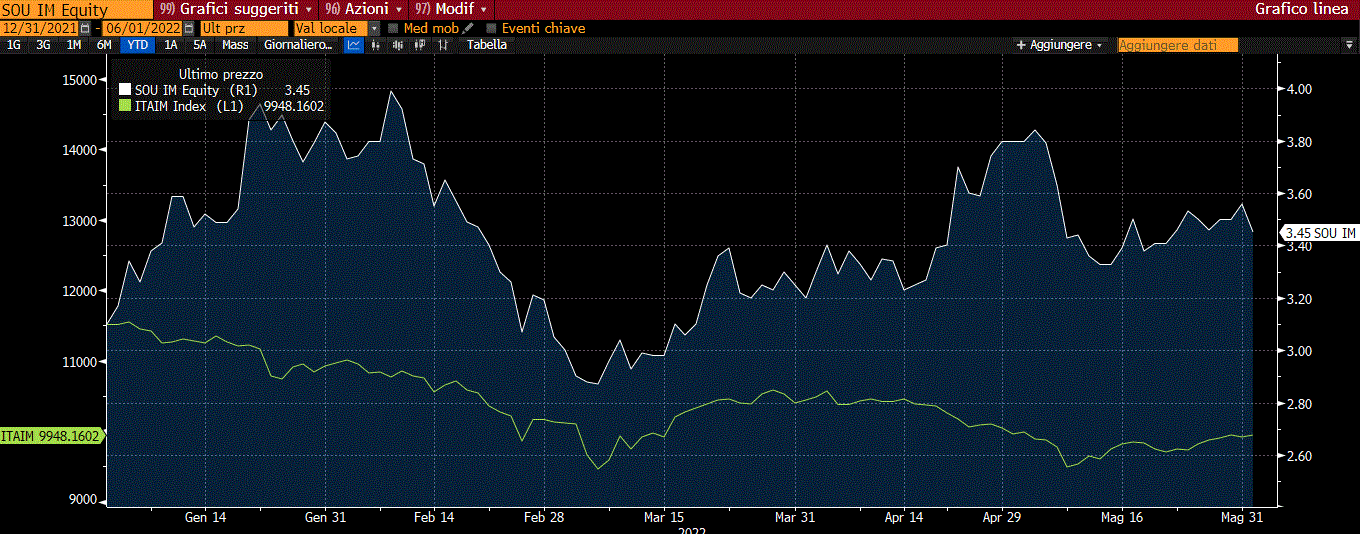Viewport: 1360px width, 534px height.
Task: Open the Aggiungere dropdown
Action: pyautogui.click(x=1060, y=45)
